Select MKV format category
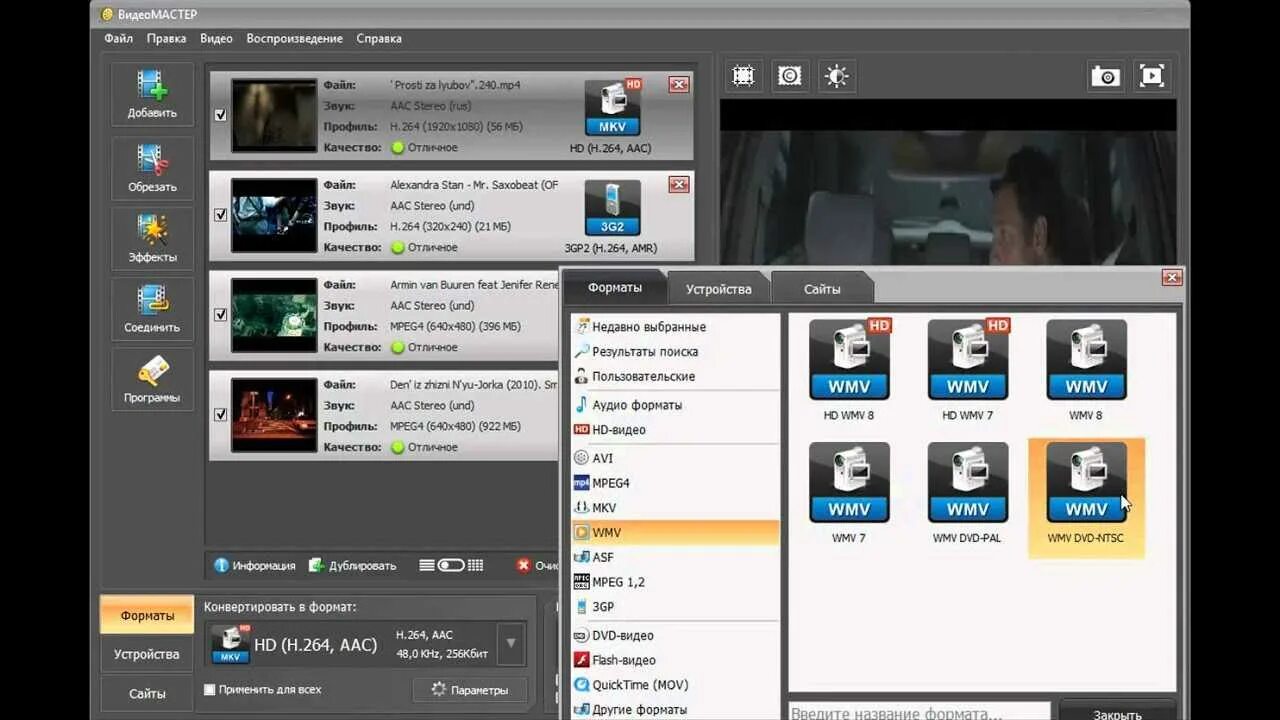Image resolution: width=1280 pixels, height=720 pixels. pyautogui.click(x=675, y=508)
